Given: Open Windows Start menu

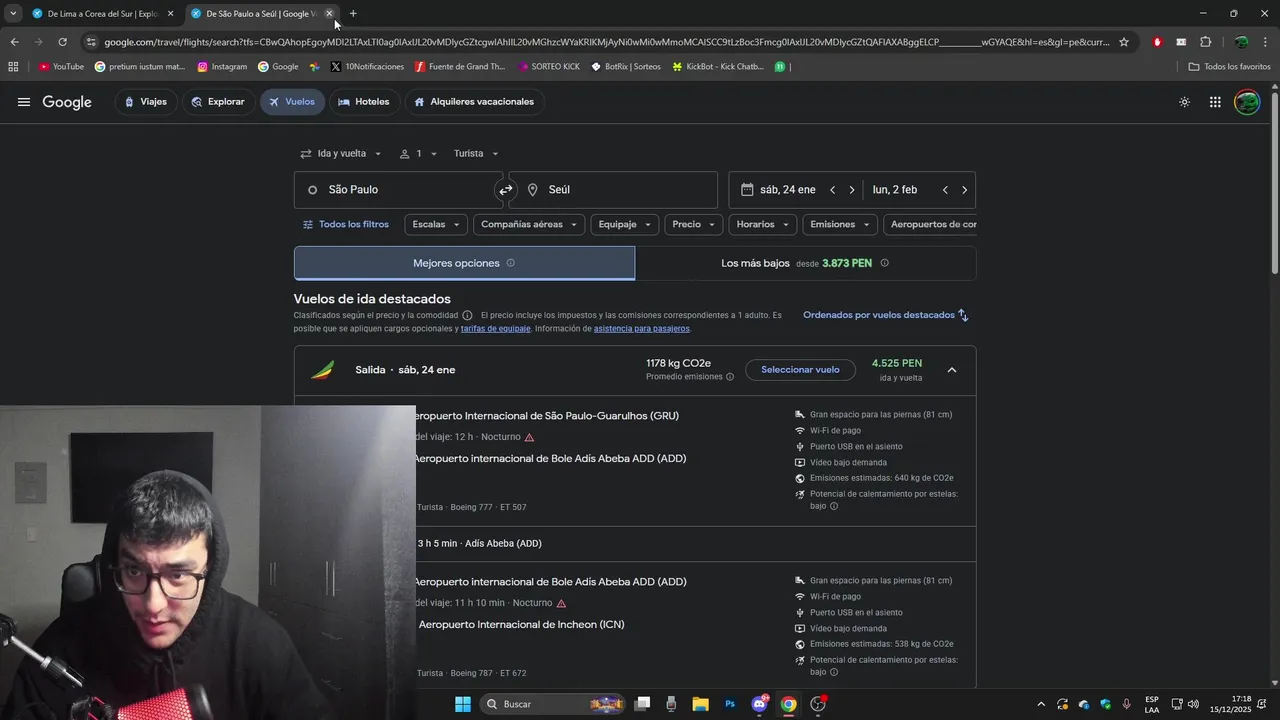Looking at the screenshot, I should click(463, 704).
